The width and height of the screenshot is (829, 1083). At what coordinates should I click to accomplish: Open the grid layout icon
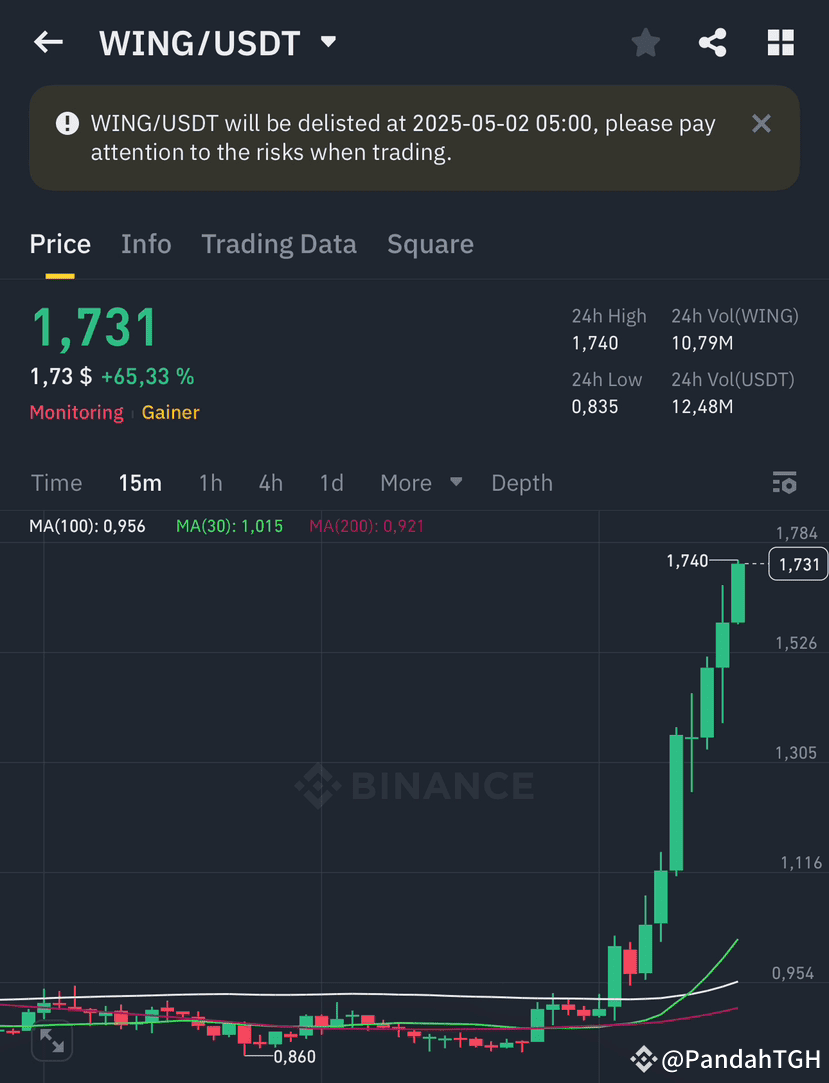pos(781,43)
